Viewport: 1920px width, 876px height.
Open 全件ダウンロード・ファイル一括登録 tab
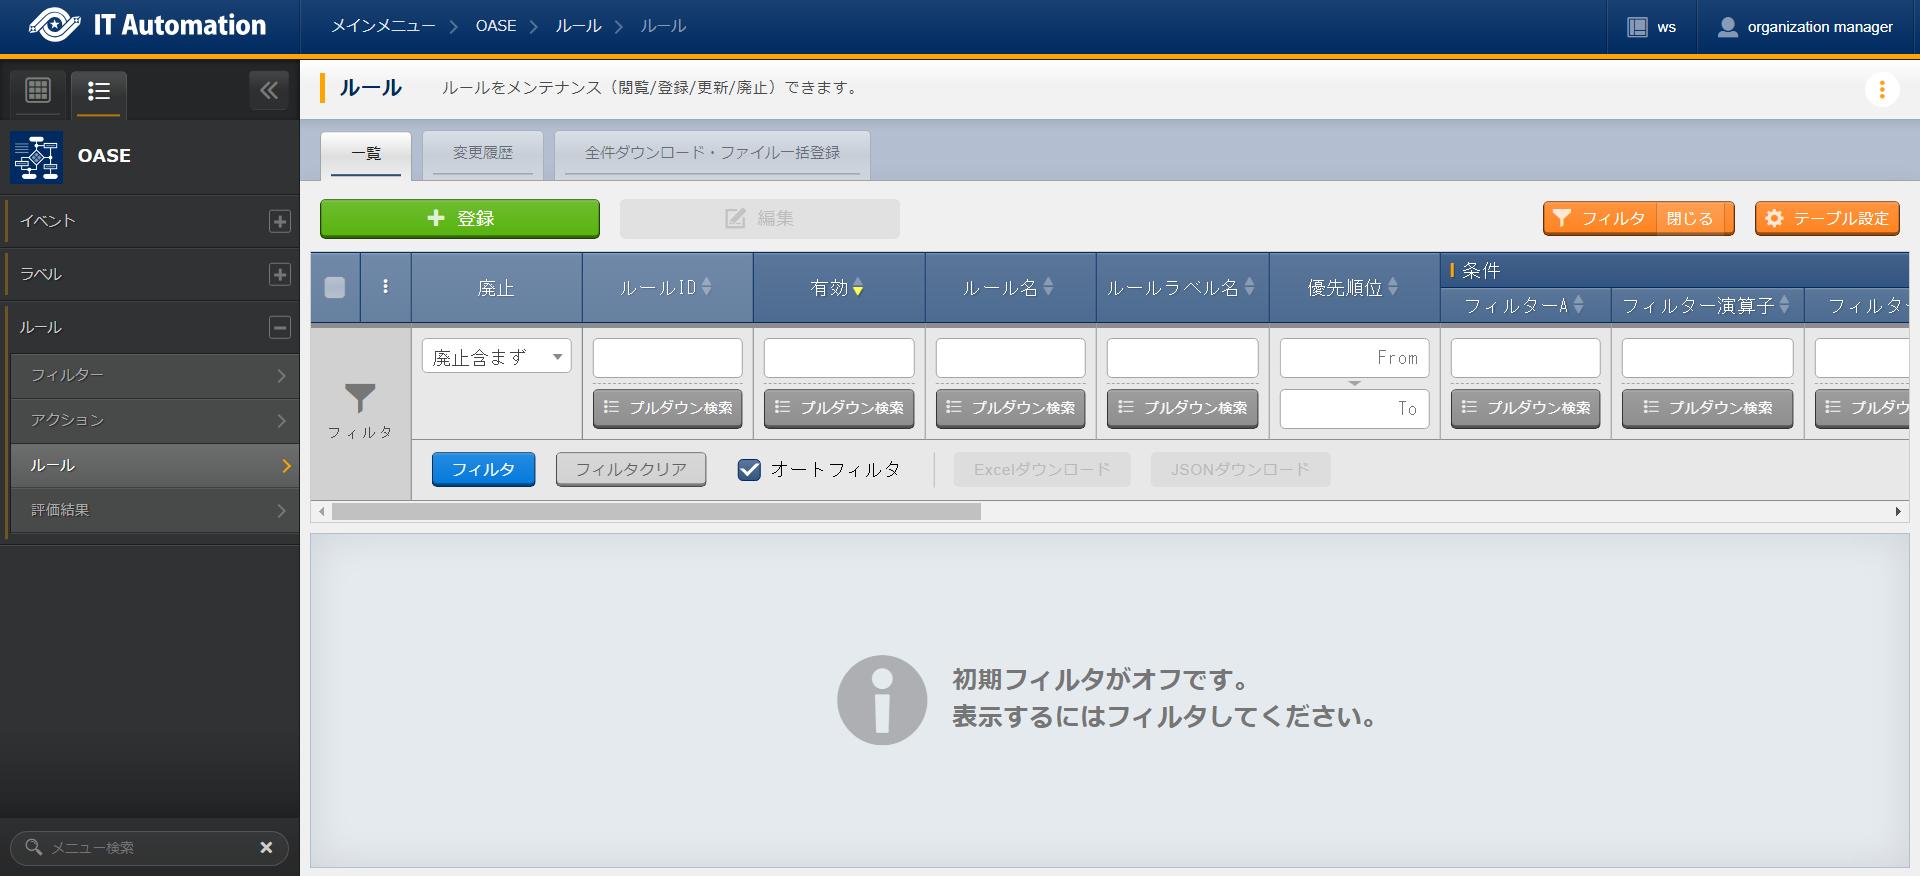(x=712, y=153)
